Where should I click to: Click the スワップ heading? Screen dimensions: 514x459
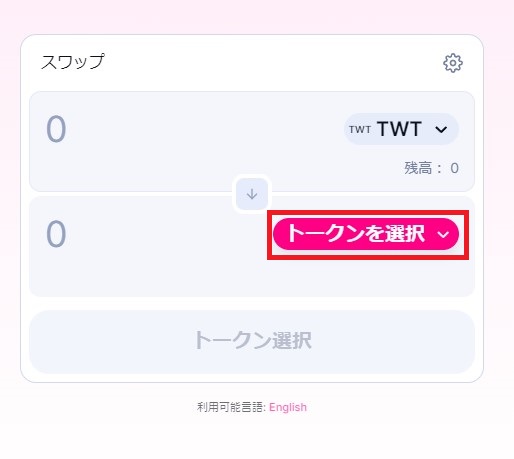tap(72, 62)
